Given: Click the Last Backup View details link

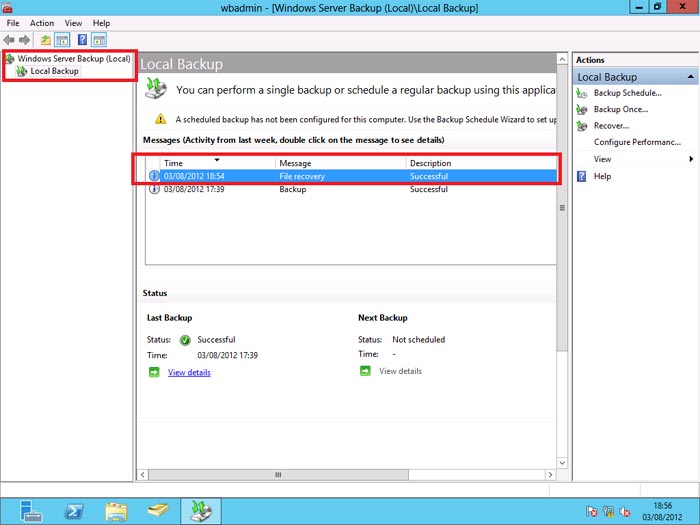Looking at the screenshot, I should point(189,372).
